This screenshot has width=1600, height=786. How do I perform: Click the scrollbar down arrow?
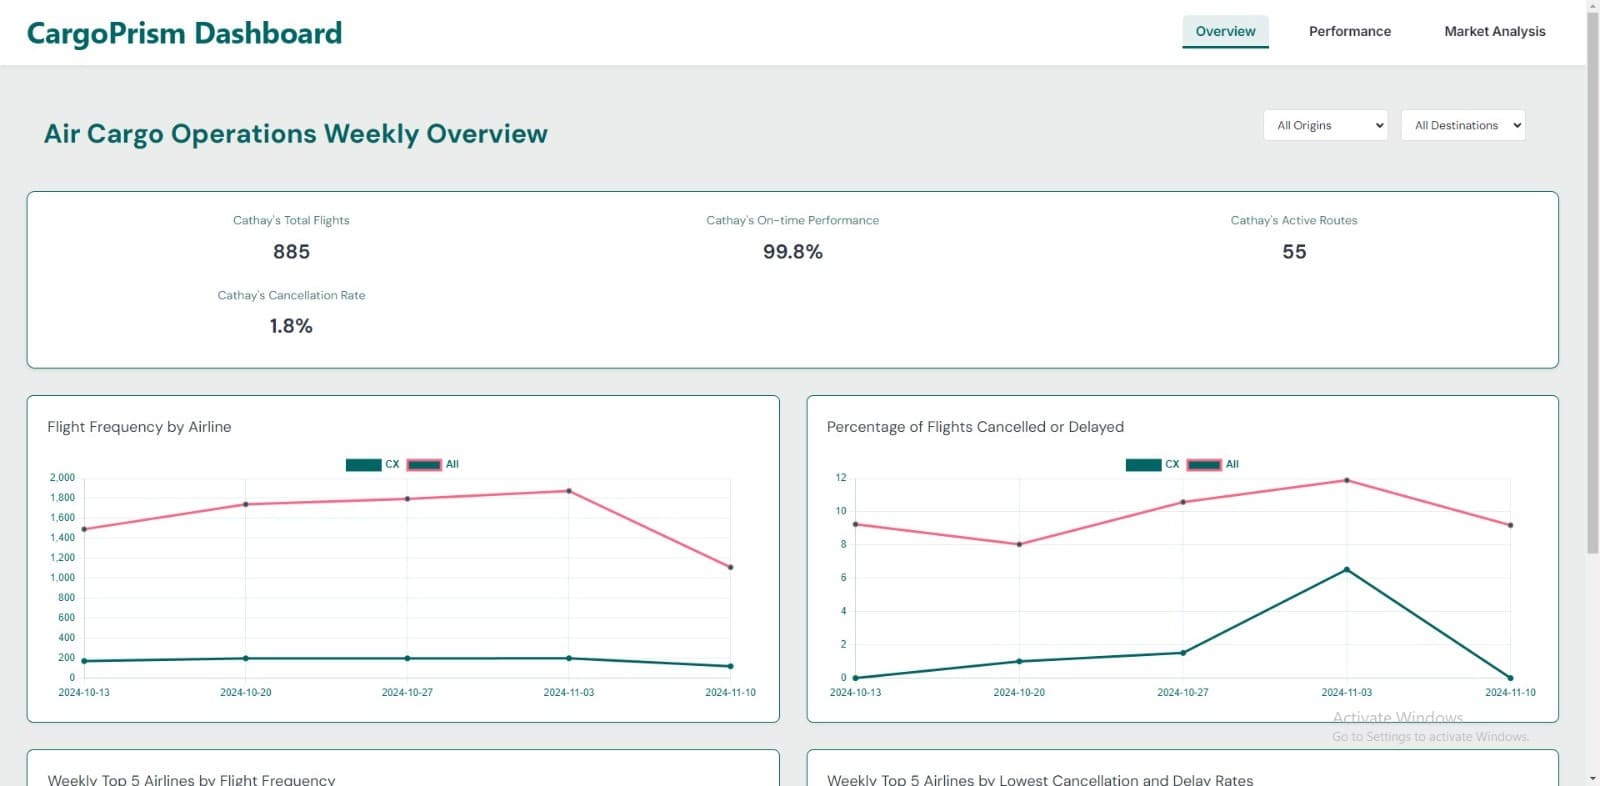pos(1592,778)
